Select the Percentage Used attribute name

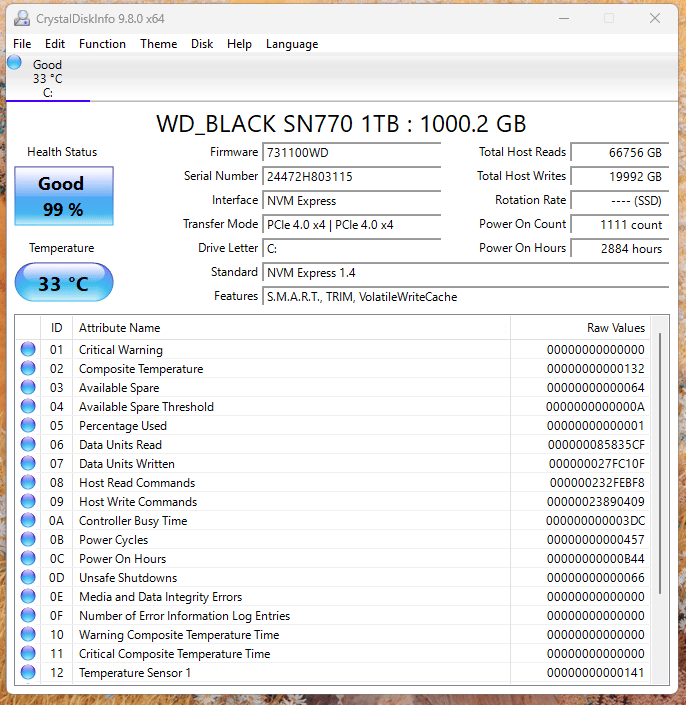tap(123, 426)
